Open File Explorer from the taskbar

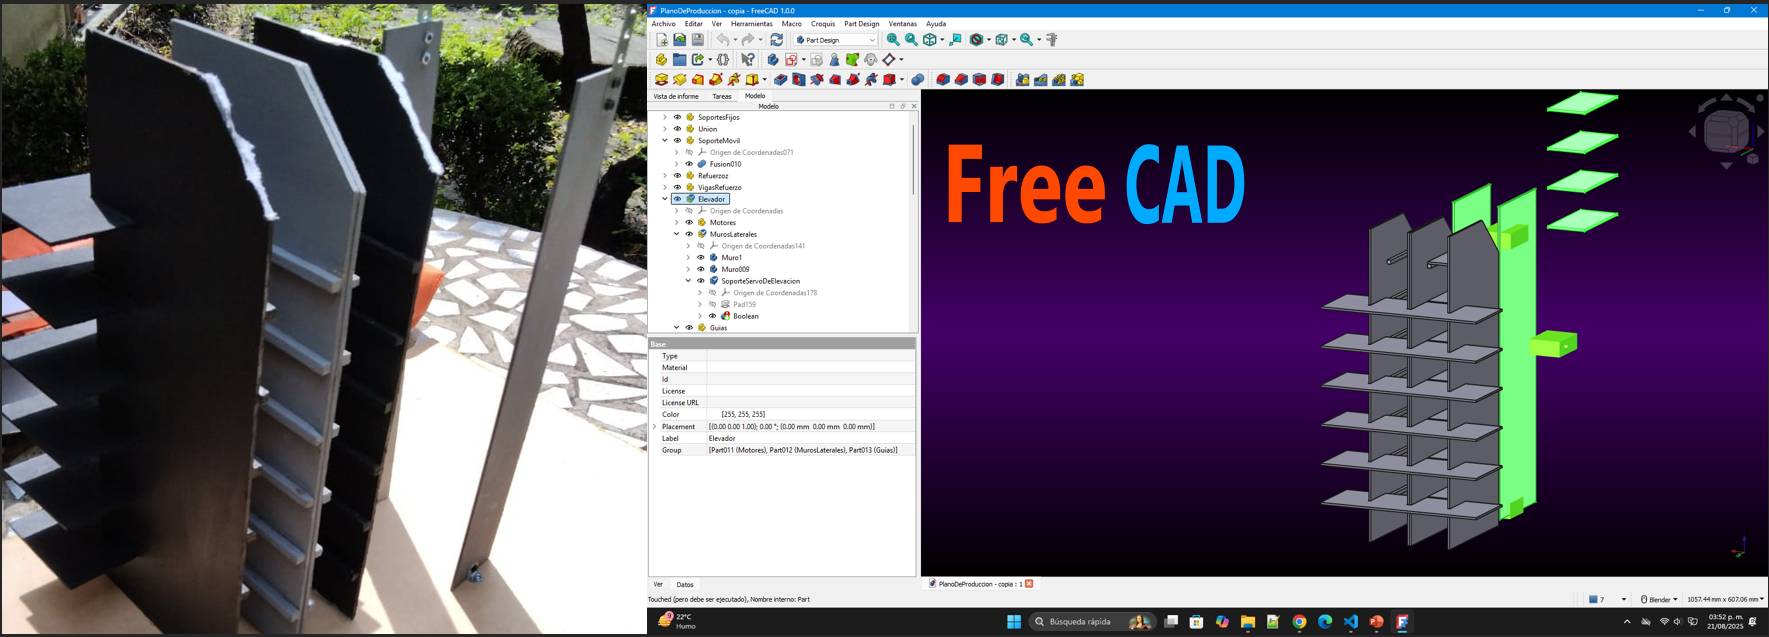pyautogui.click(x=1248, y=622)
